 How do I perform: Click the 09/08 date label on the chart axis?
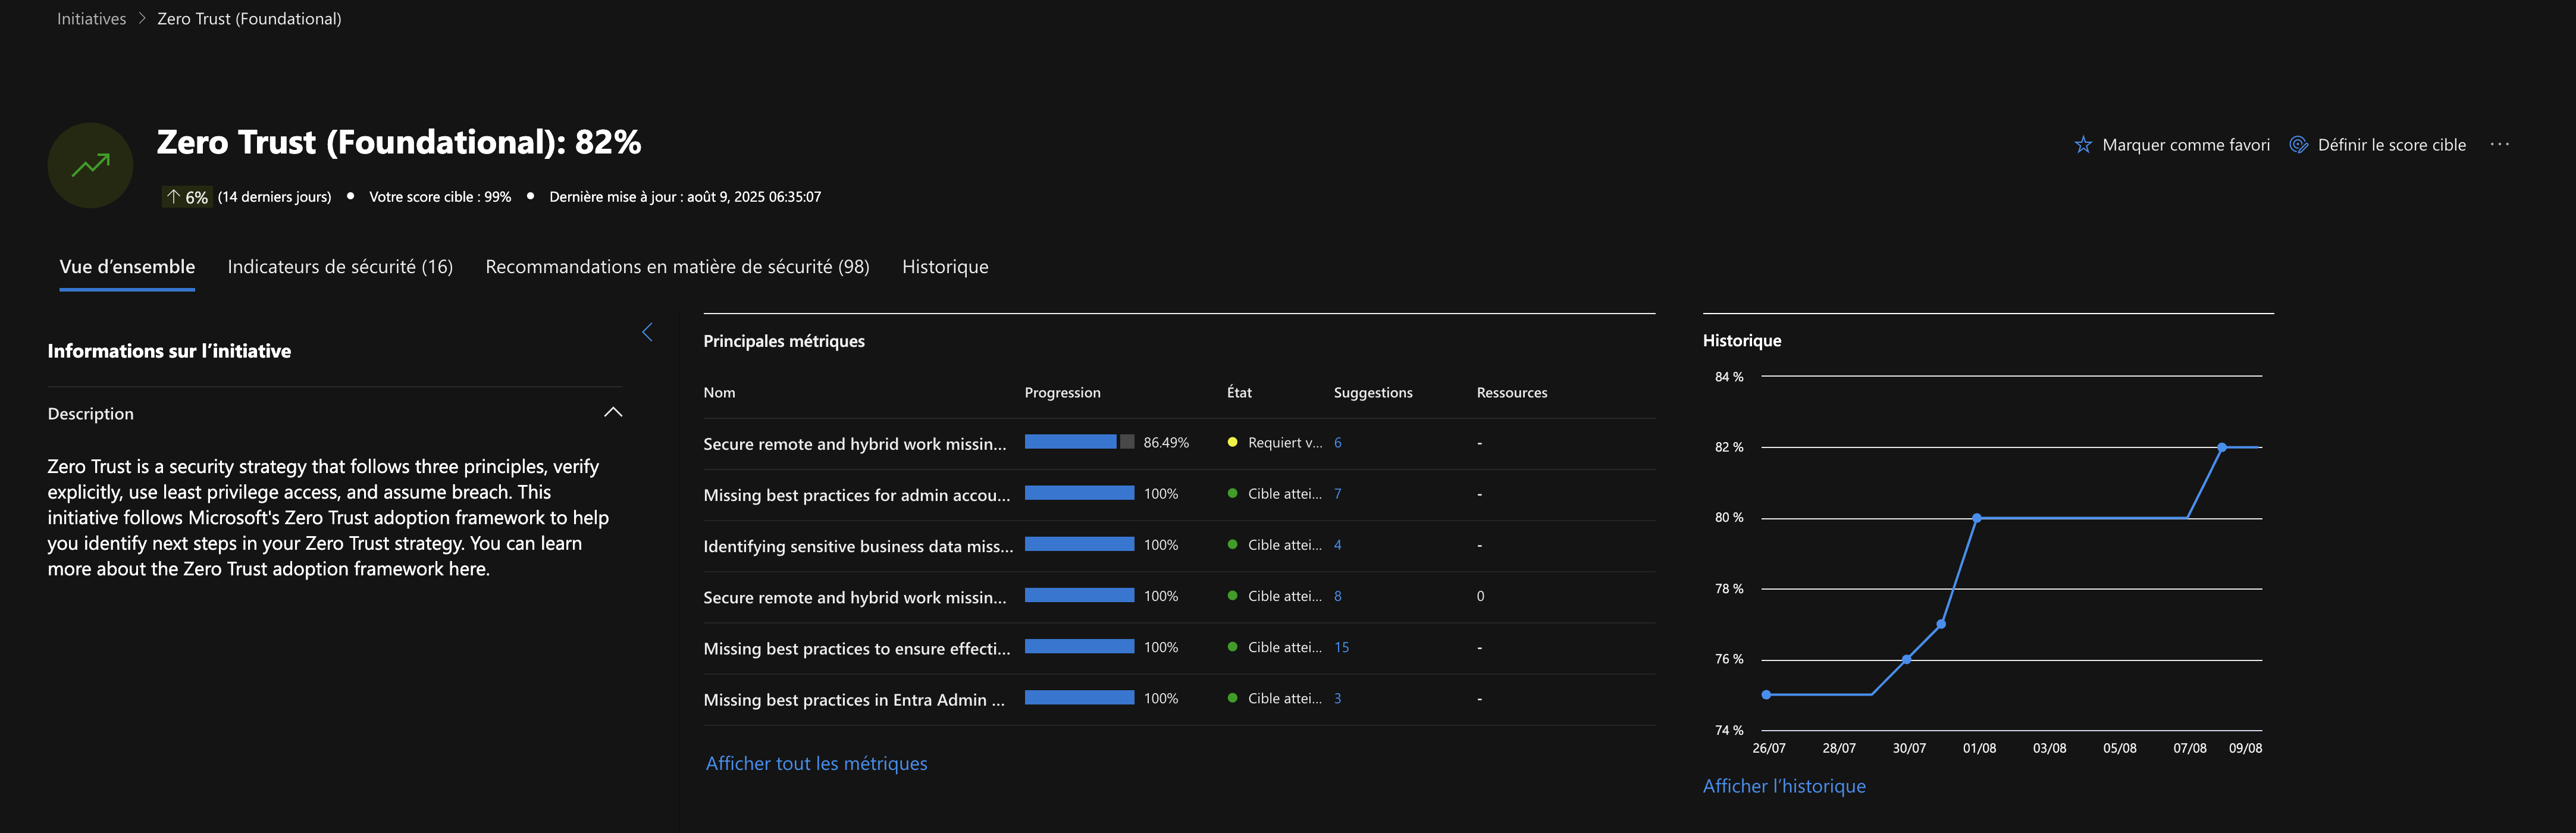[x=2245, y=748]
